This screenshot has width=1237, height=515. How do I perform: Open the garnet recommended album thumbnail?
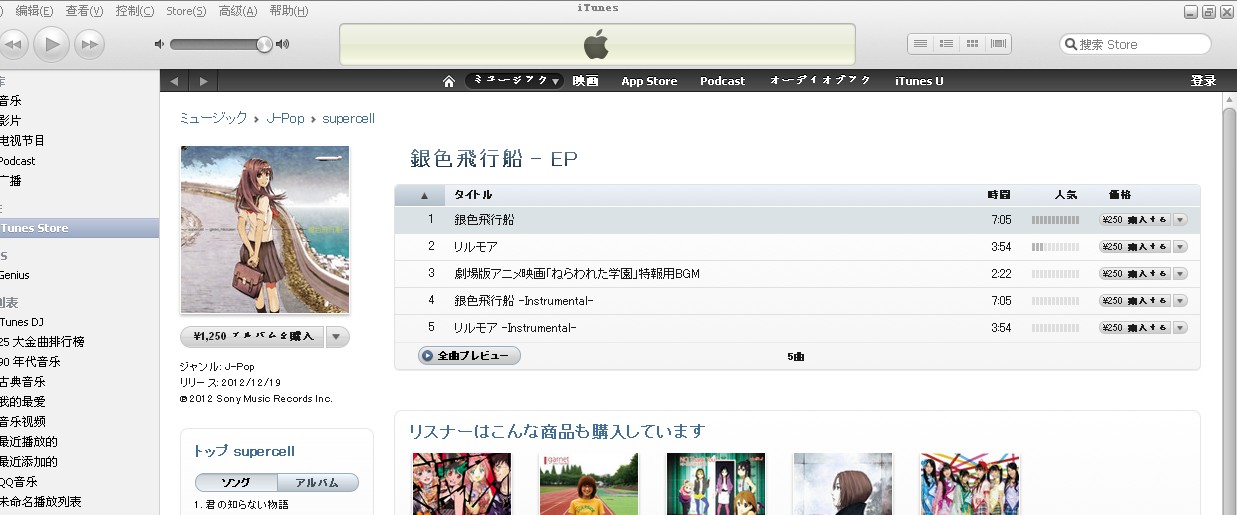[588, 483]
